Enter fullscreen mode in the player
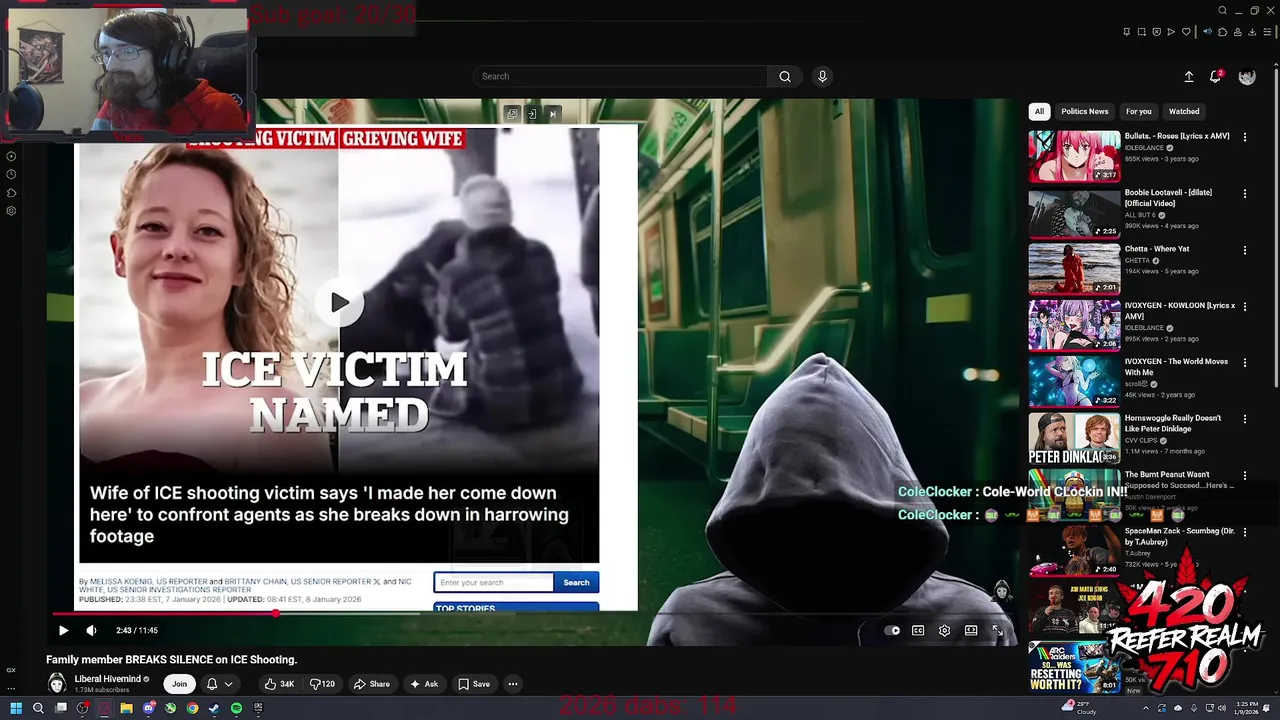The height and width of the screenshot is (720, 1280). tap(997, 630)
